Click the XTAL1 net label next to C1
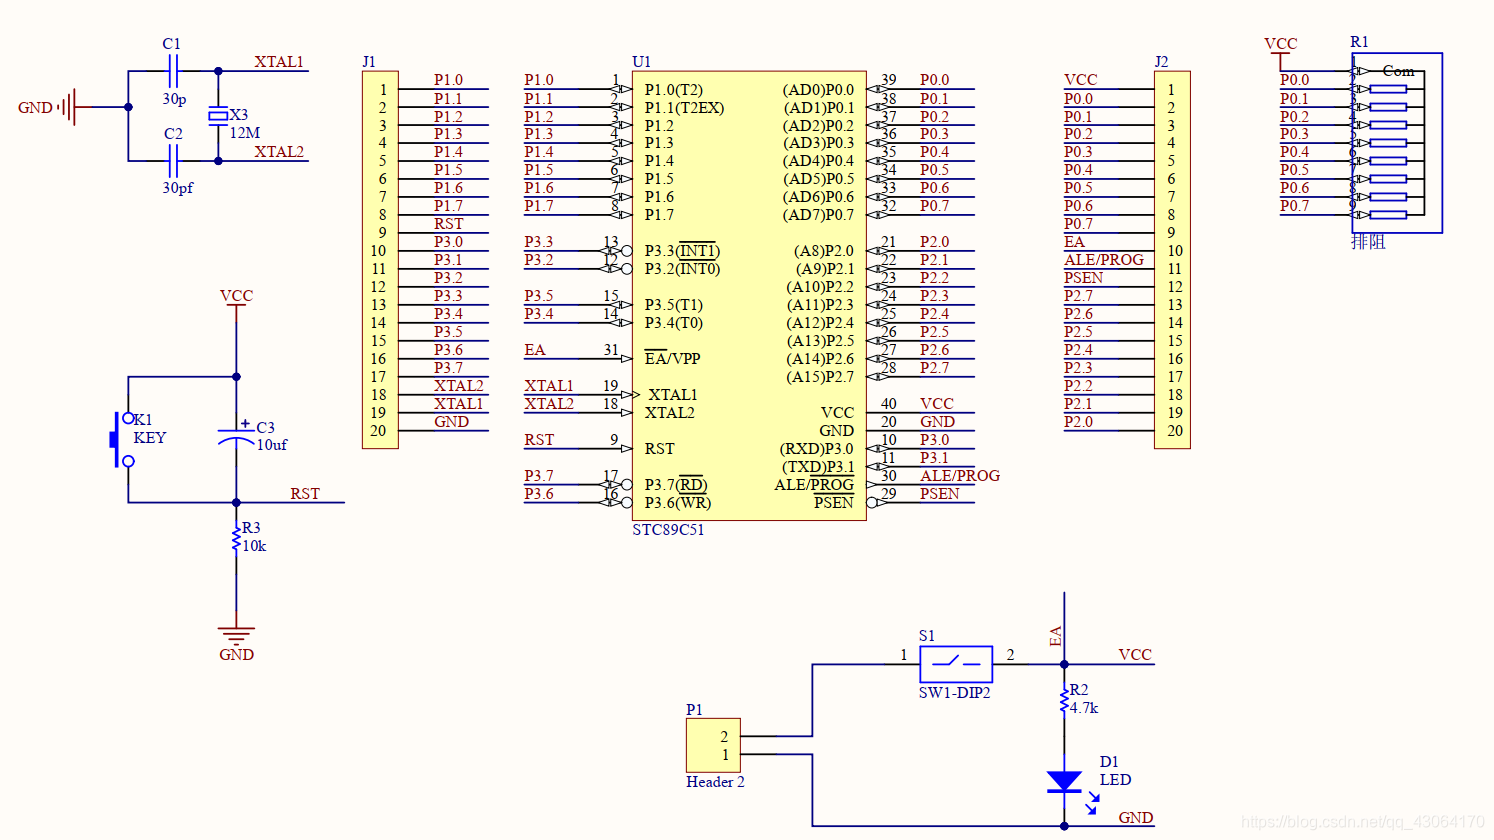Image resolution: width=1494 pixels, height=840 pixels. tap(279, 62)
